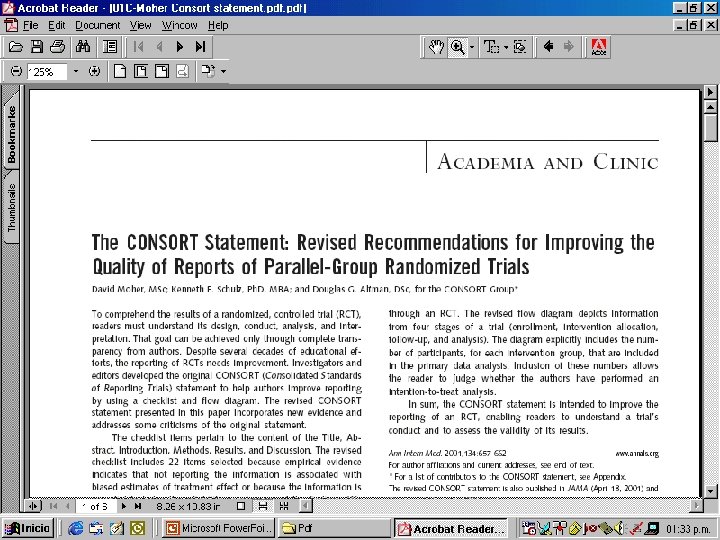This screenshot has width=720, height=540.
Task: Click the zoom out minus button
Action: click(x=16, y=71)
